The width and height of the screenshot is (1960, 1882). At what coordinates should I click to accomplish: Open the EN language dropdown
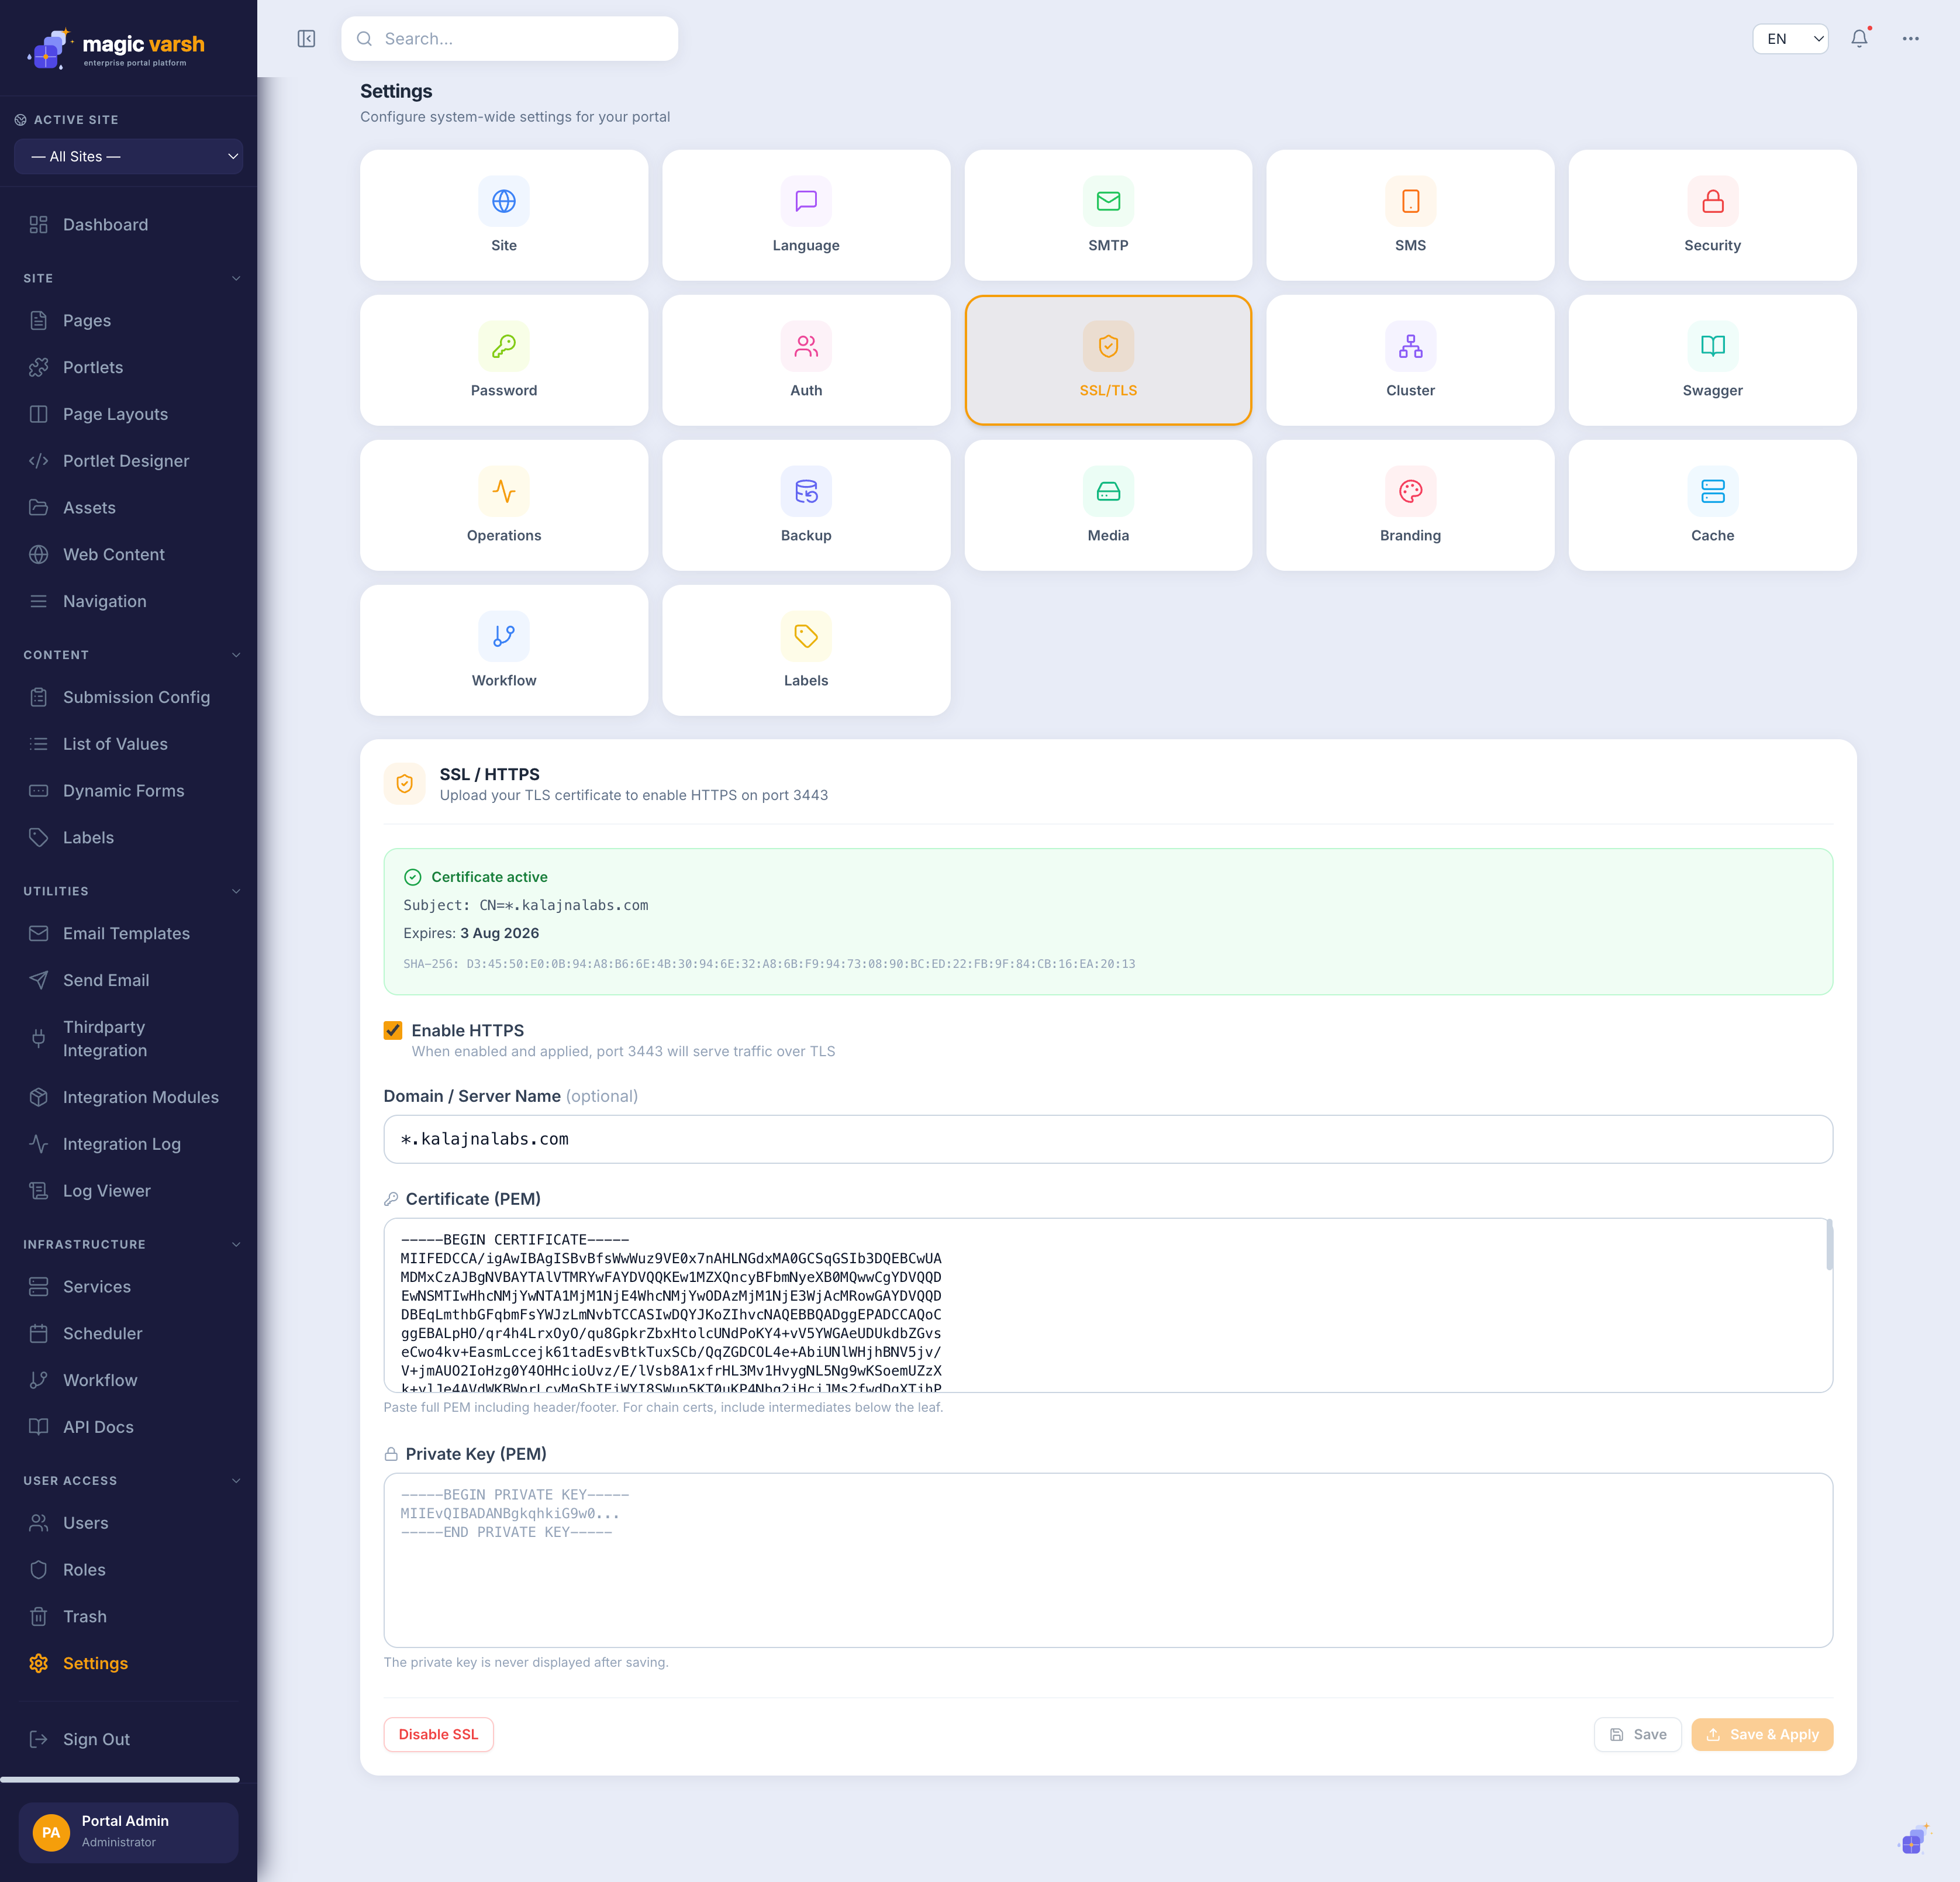coord(1790,38)
